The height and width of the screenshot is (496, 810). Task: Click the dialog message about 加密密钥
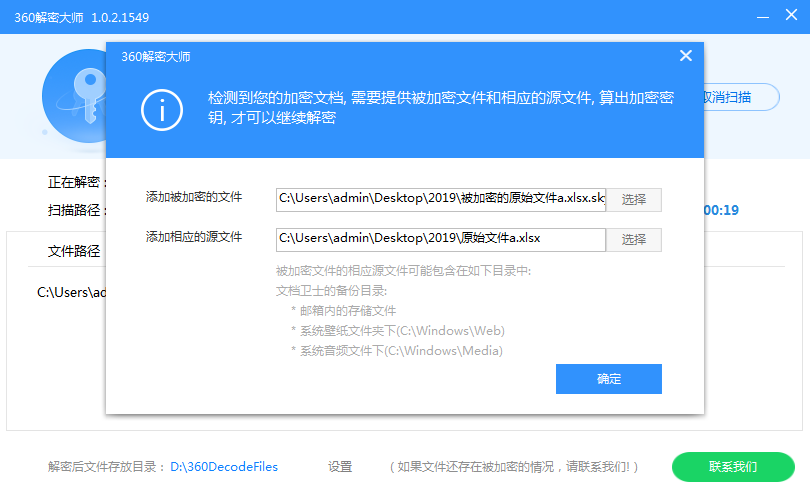441,107
